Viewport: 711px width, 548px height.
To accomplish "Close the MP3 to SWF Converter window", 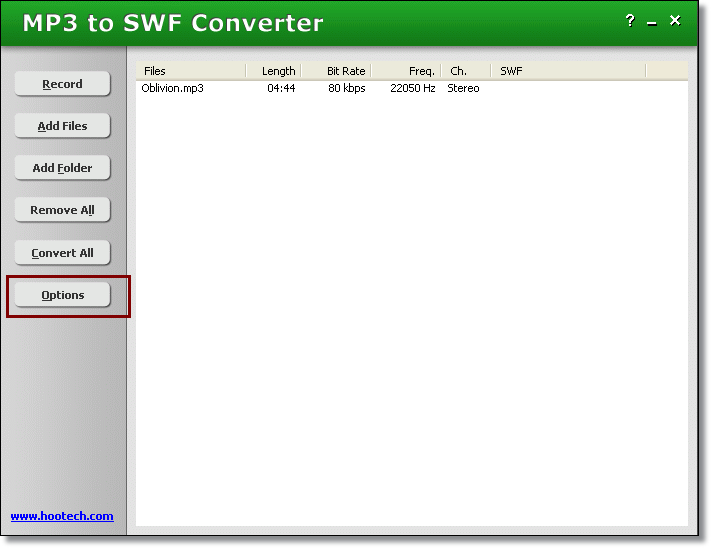I will pos(675,20).
